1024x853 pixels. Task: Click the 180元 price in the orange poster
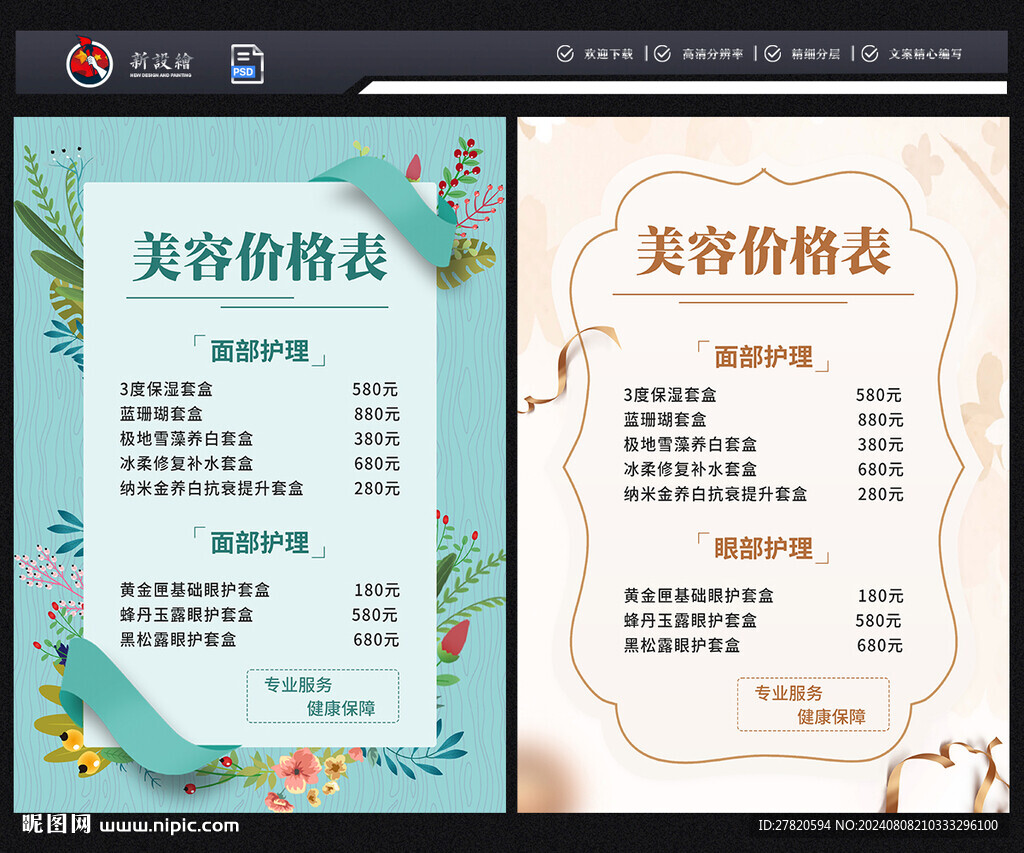coord(881,596)
